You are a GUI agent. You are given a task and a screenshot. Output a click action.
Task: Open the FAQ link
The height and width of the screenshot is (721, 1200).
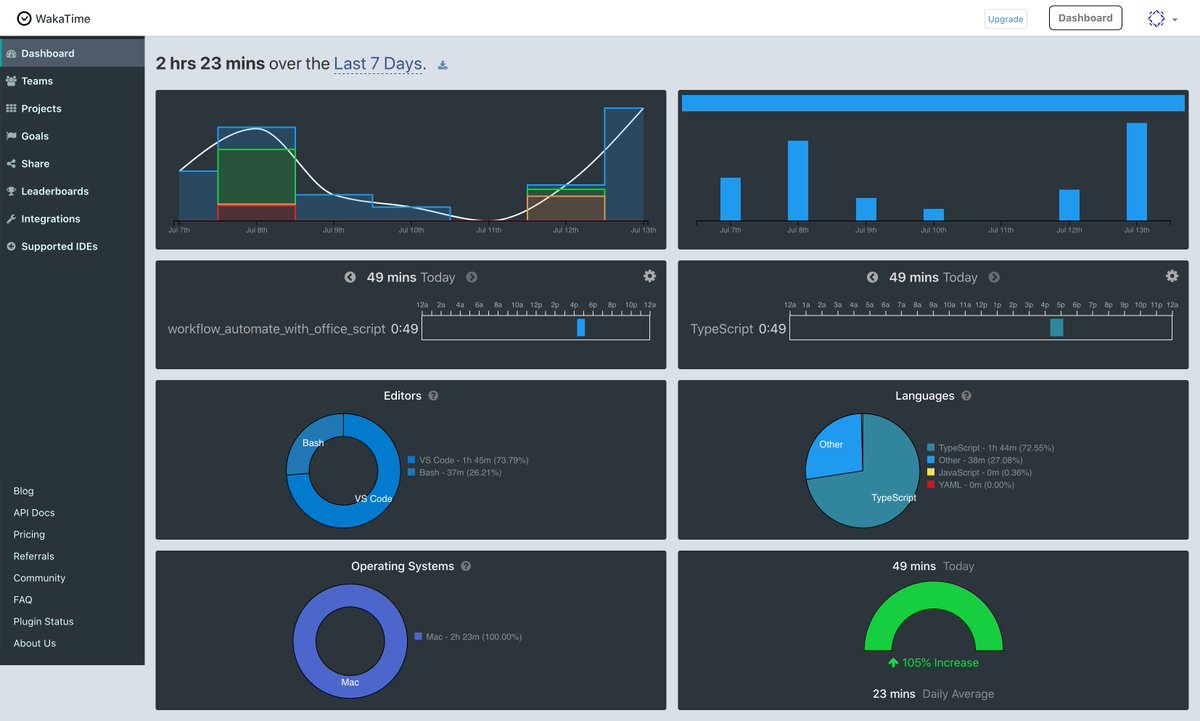click(x=23, y=600)
